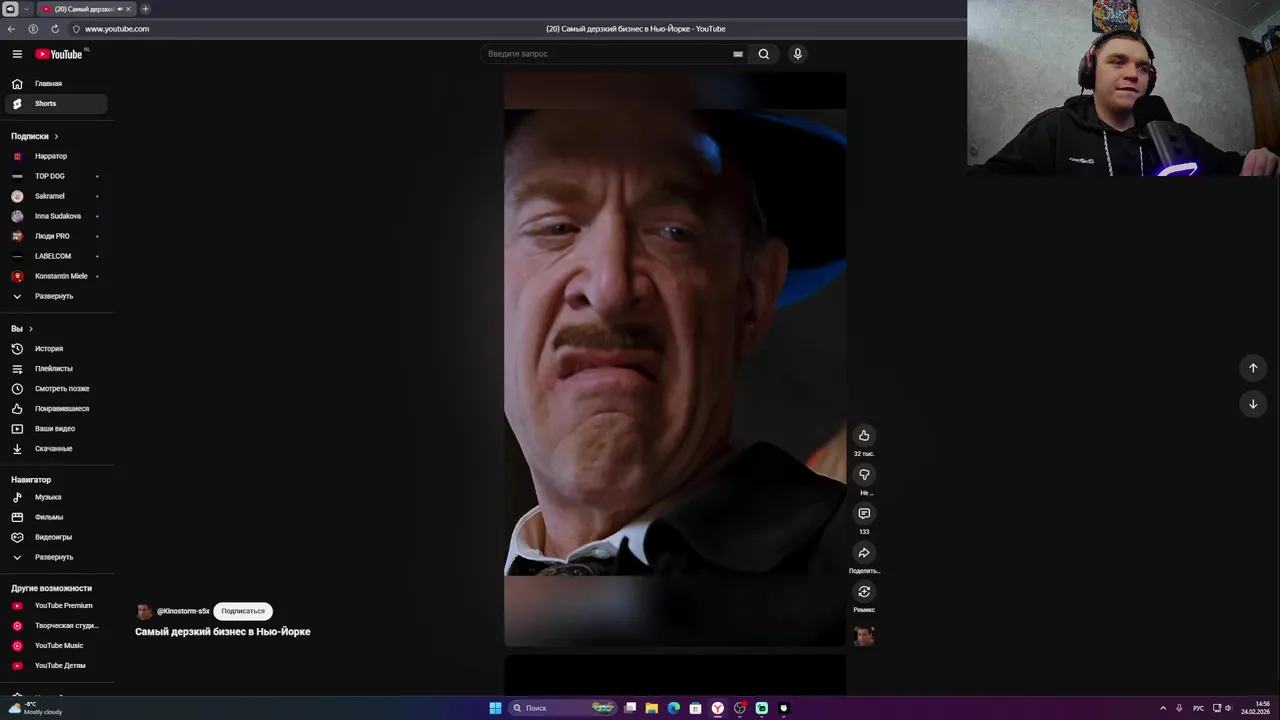Screen dimensions: 1280x720
Task: Pause the playing Short video
Action: click(x=675, y=360)
